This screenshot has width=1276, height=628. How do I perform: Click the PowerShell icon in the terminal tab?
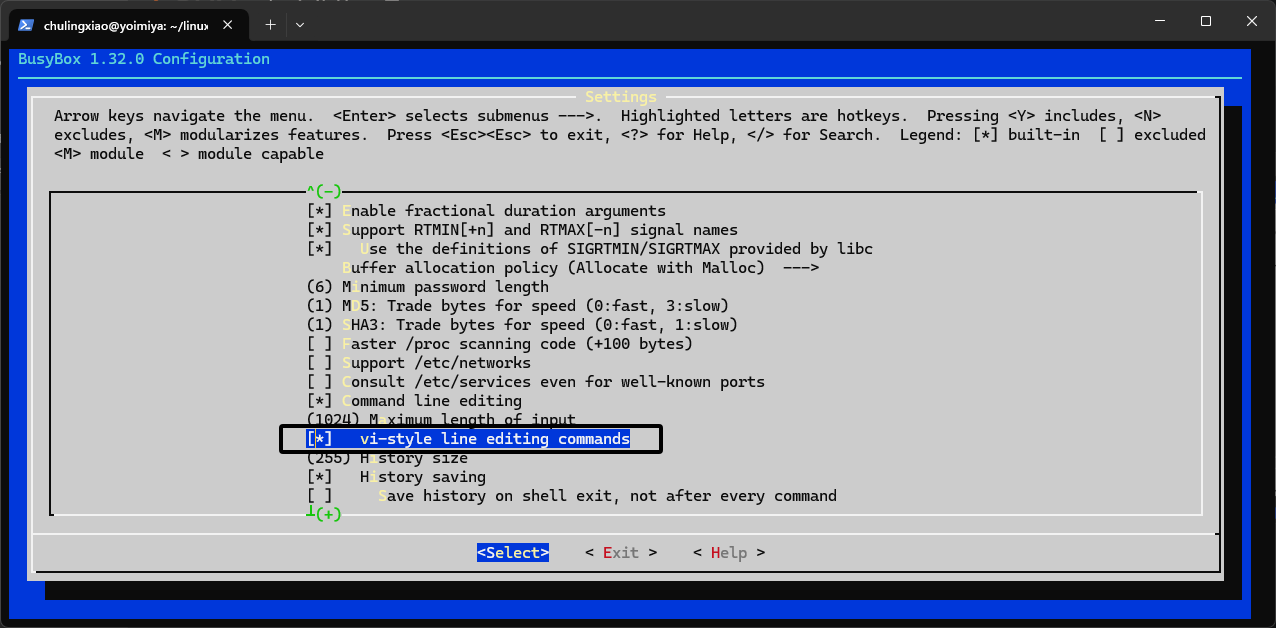pos(27,24)
